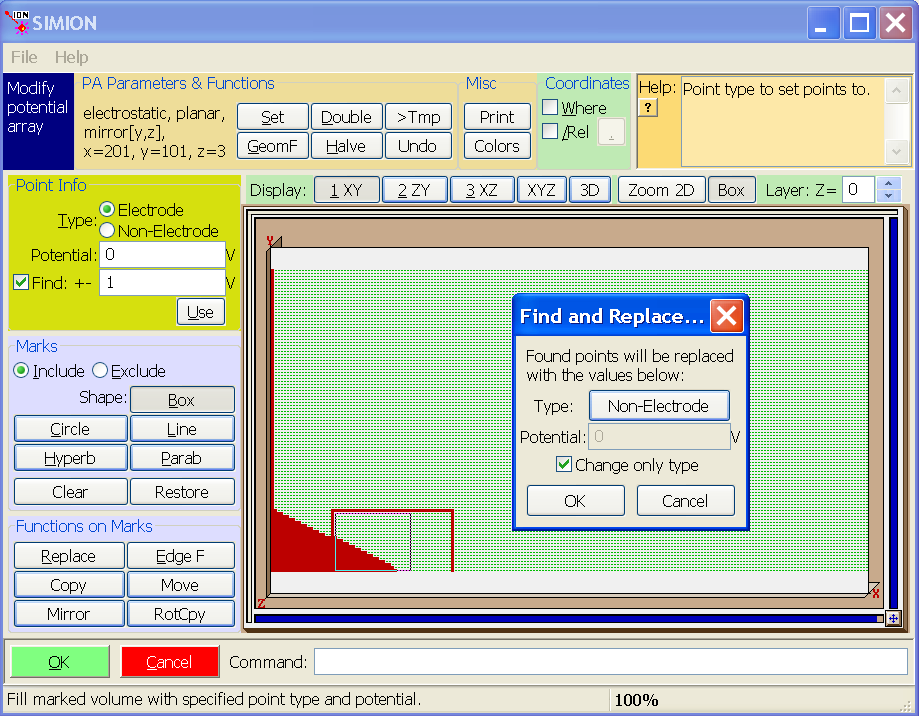Click the Layer Z input field
This screenshot has width=919, height=716.
click(859, 189)
